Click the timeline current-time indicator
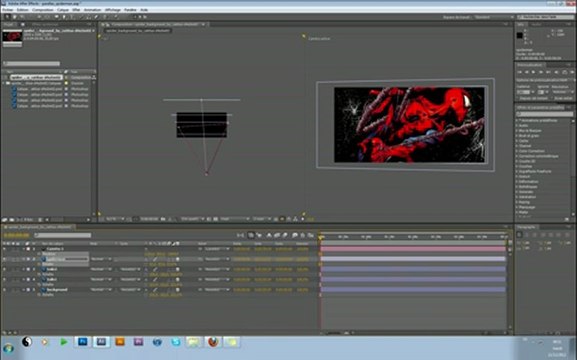Screen dimensions: 577x360 coord(321,237)
